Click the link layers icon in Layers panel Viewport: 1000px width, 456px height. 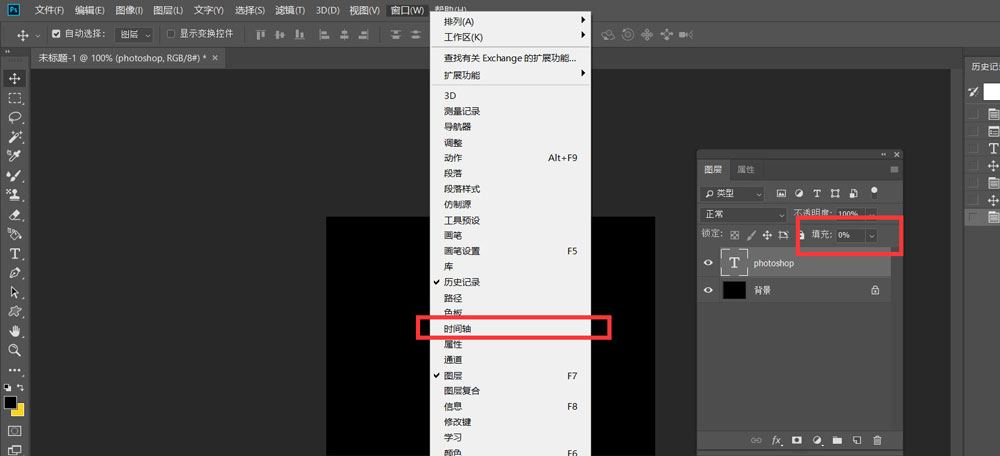(756, 440)
